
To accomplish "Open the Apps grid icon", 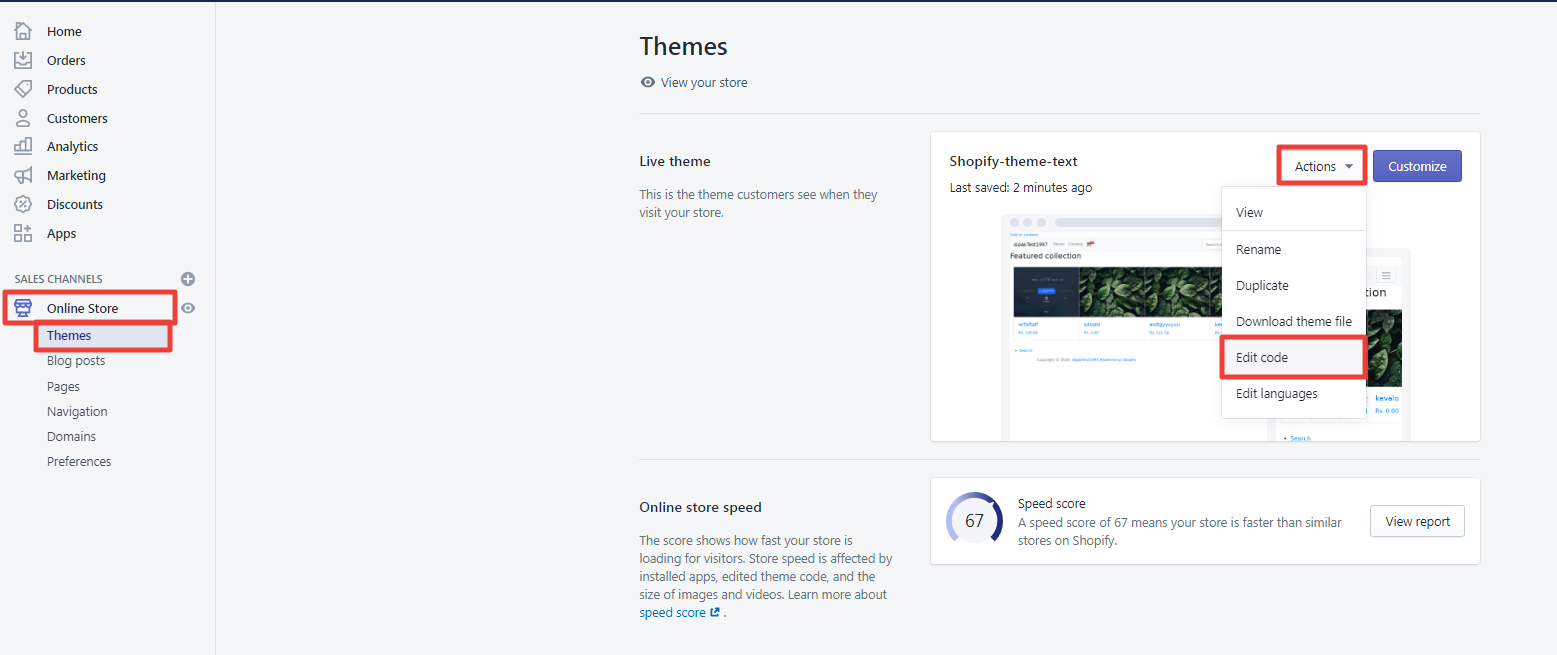I will point(23,233).
